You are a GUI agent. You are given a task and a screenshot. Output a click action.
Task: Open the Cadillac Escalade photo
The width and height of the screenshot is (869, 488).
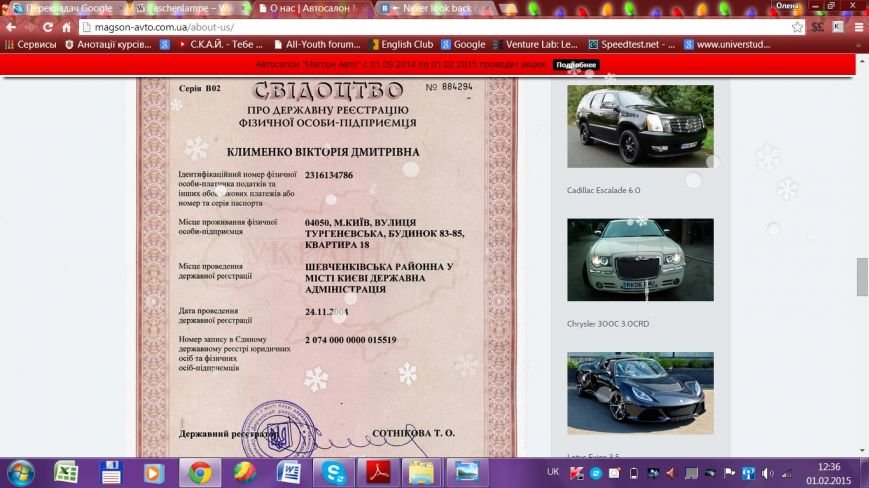pos(640,126)
